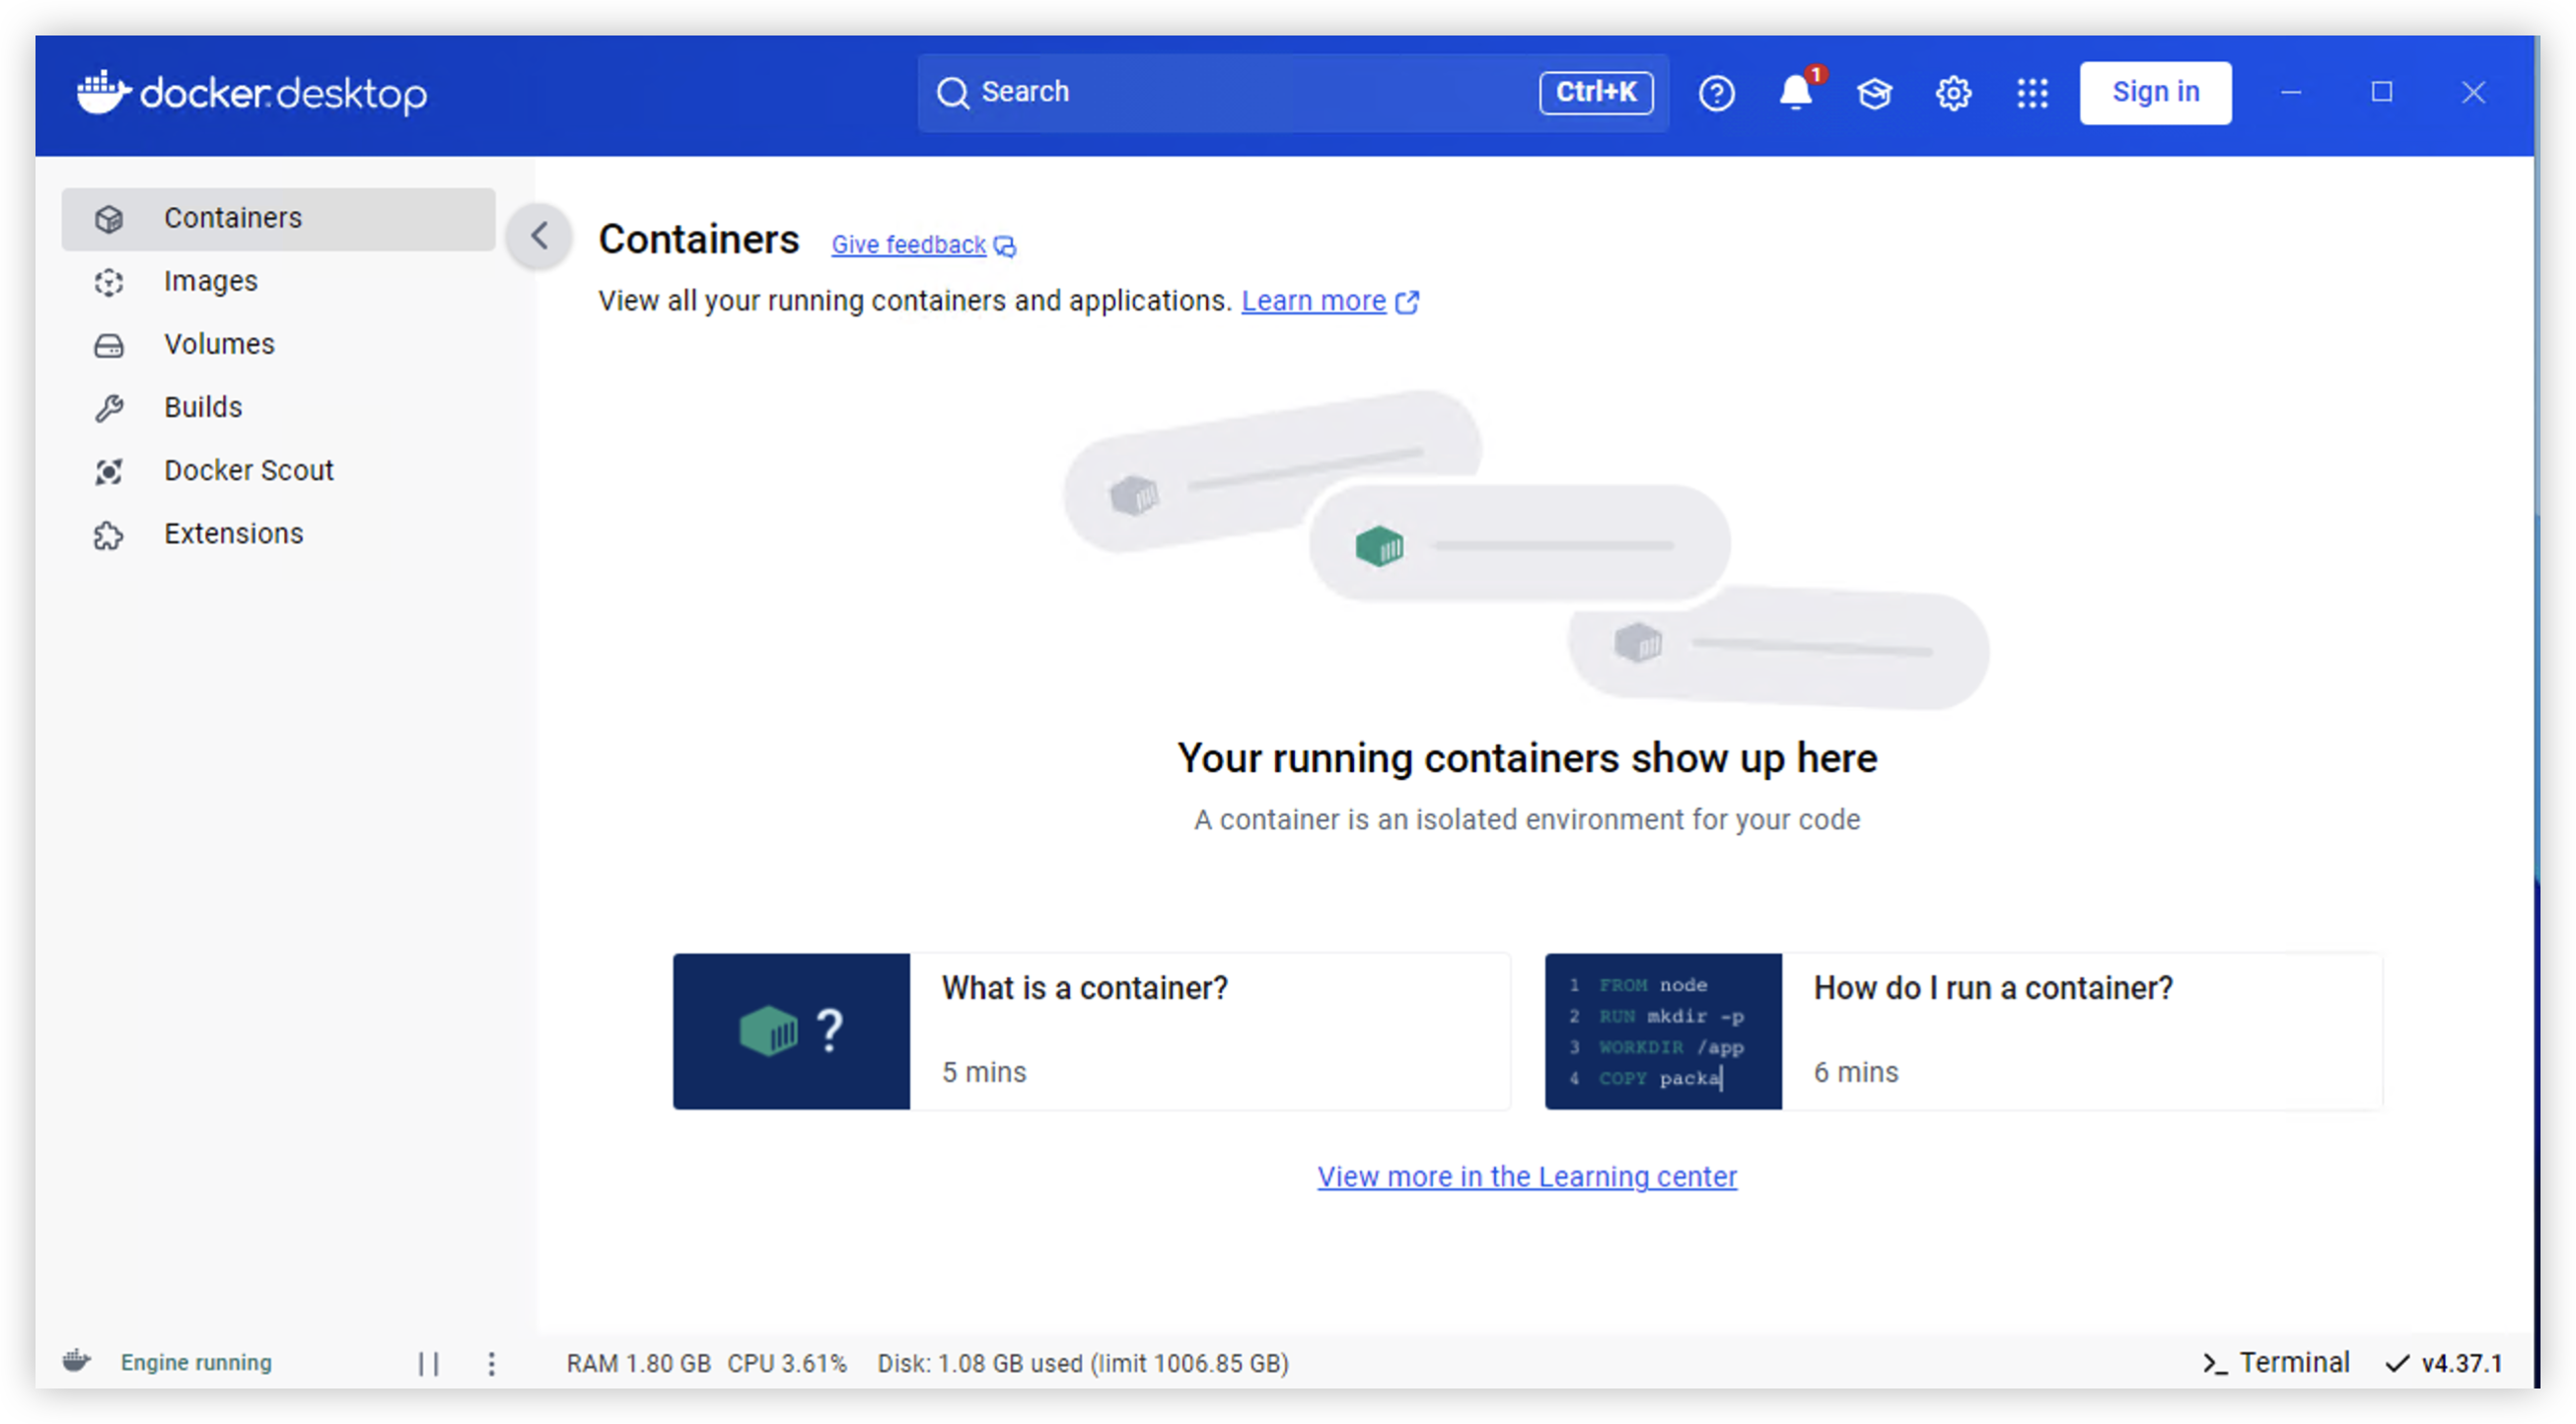Click the RAM 1.80 GB status entry

click(x=638, y=1364)
